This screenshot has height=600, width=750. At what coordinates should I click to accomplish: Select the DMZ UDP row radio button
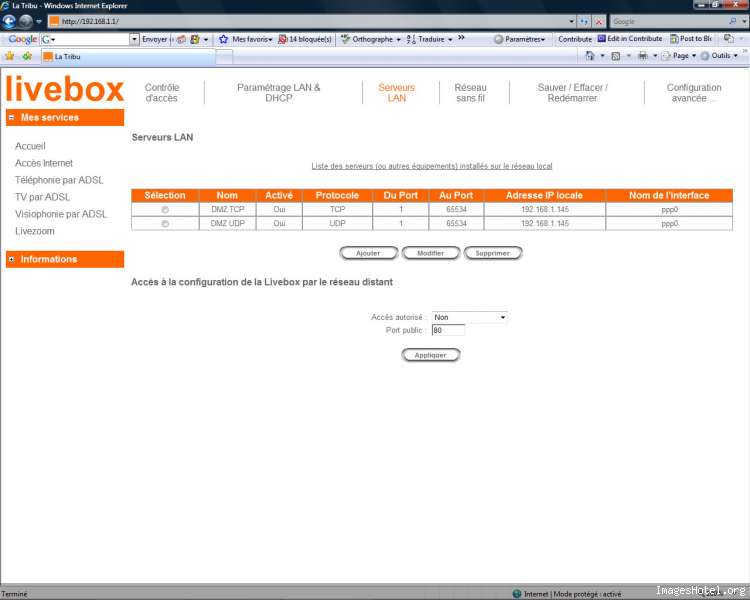click(165, 224)
